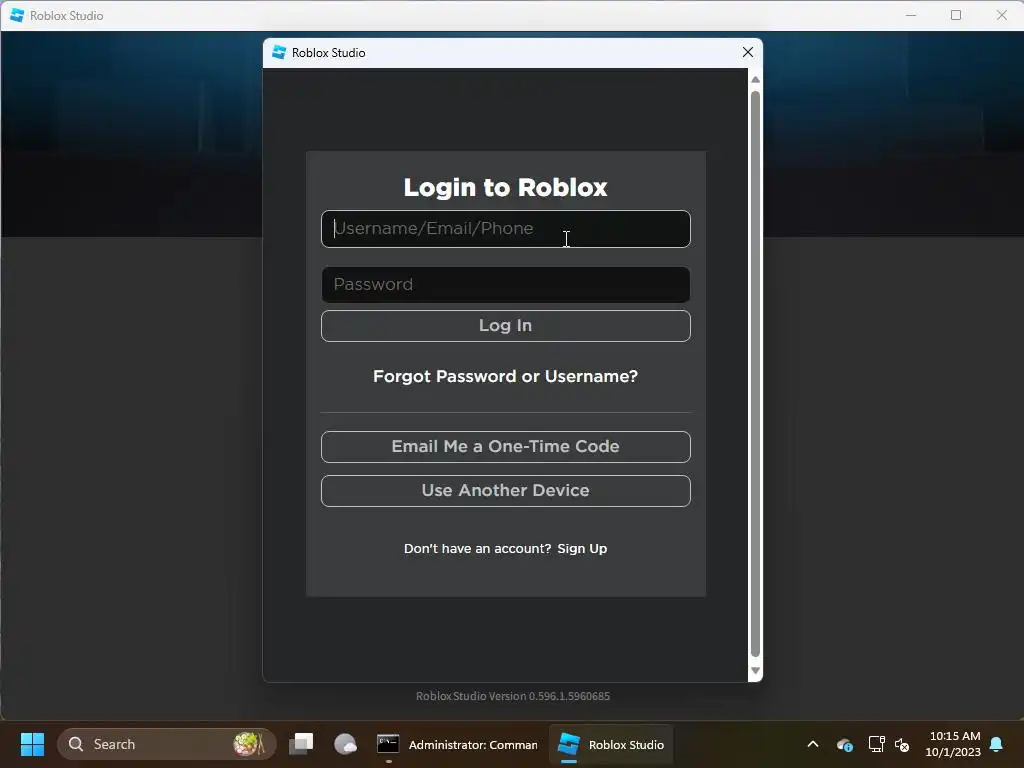1024x768 pixels.
Task: Click the salad search highlight icon in the taskbar
Action: [x=249, y=744]
